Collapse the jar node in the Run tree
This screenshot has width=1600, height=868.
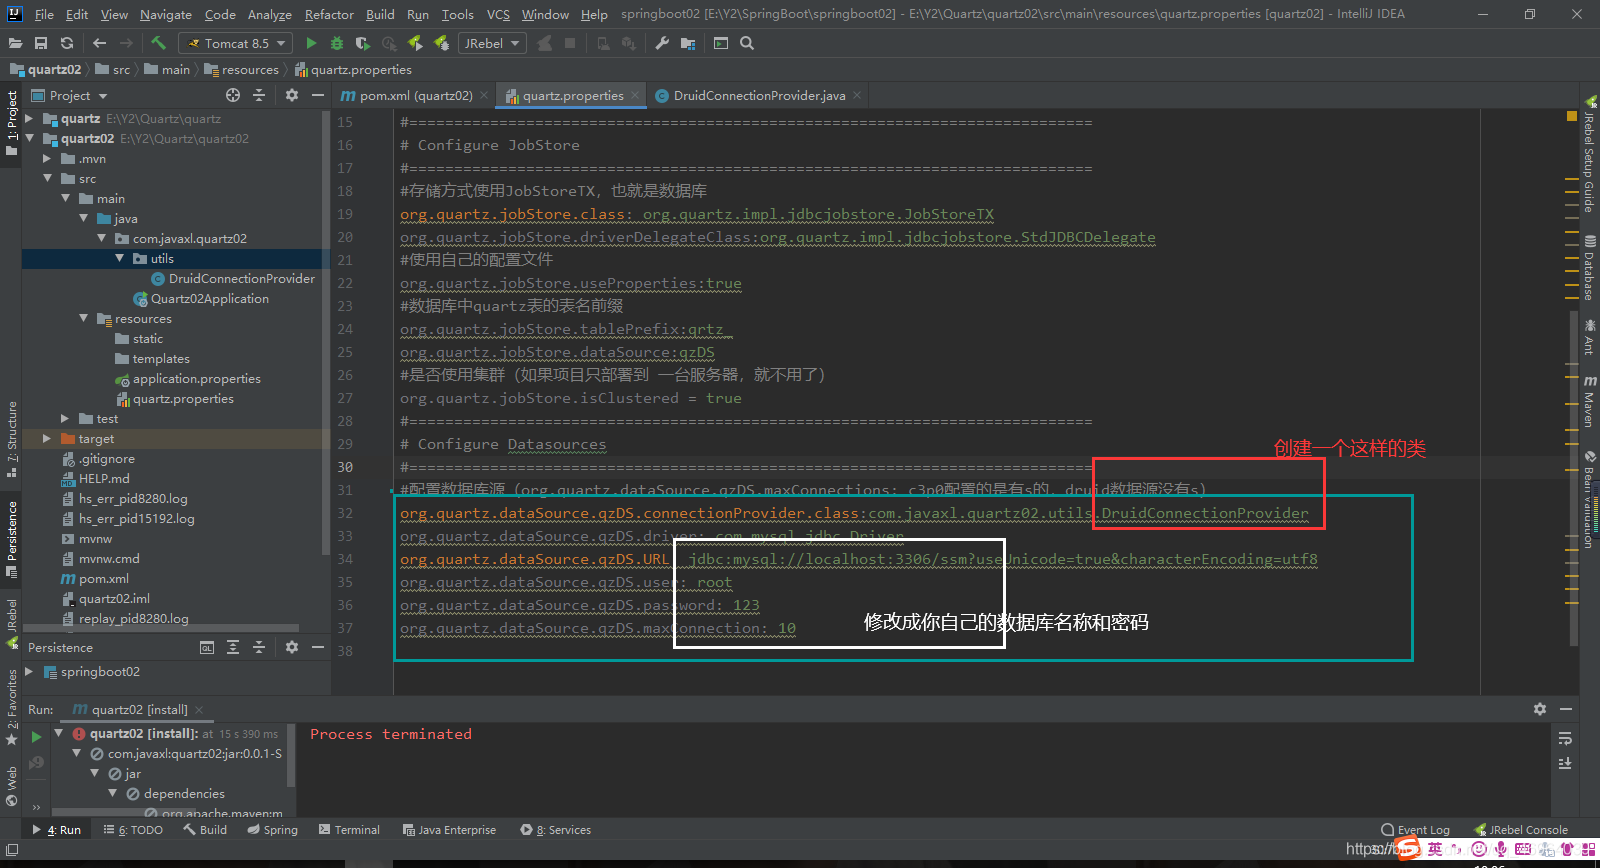coord(95,773)
